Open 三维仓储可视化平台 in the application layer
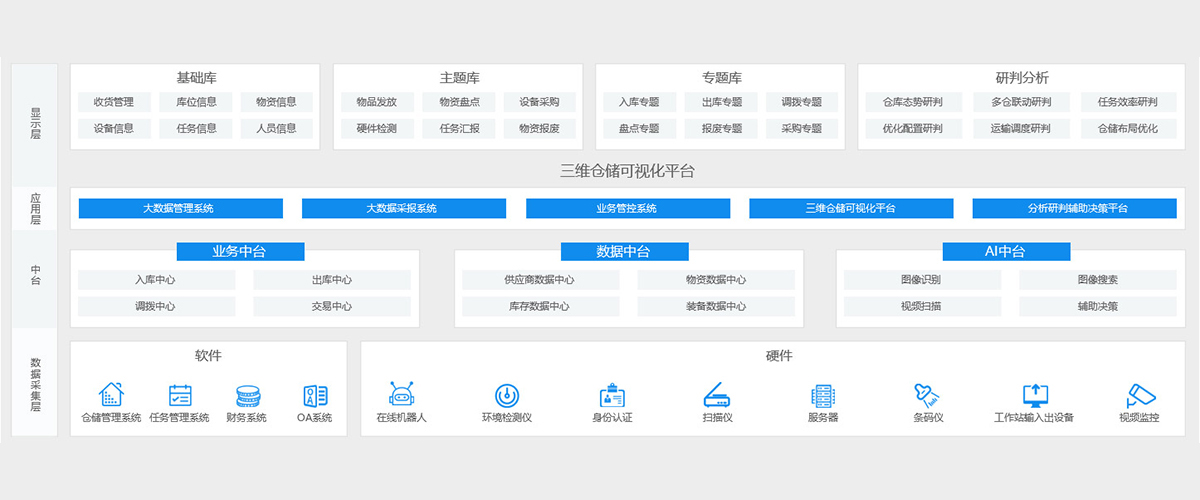1200x500 pixels. 851,208
